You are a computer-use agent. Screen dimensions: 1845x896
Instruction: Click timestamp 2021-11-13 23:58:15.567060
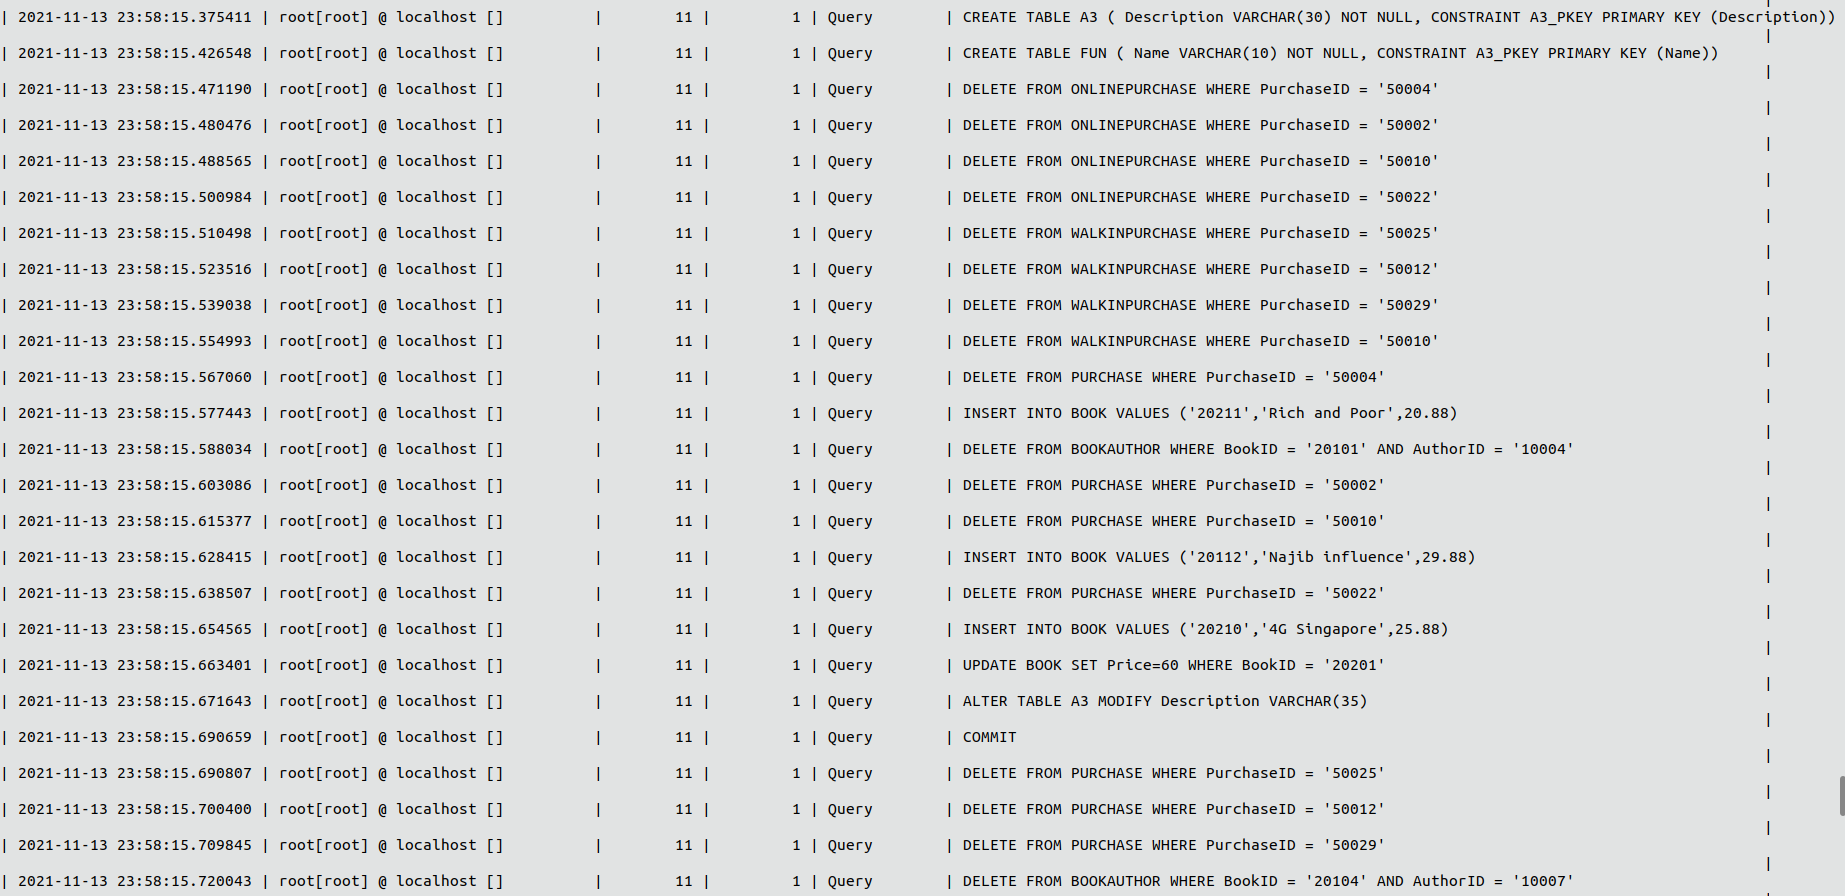click(135, 377)
